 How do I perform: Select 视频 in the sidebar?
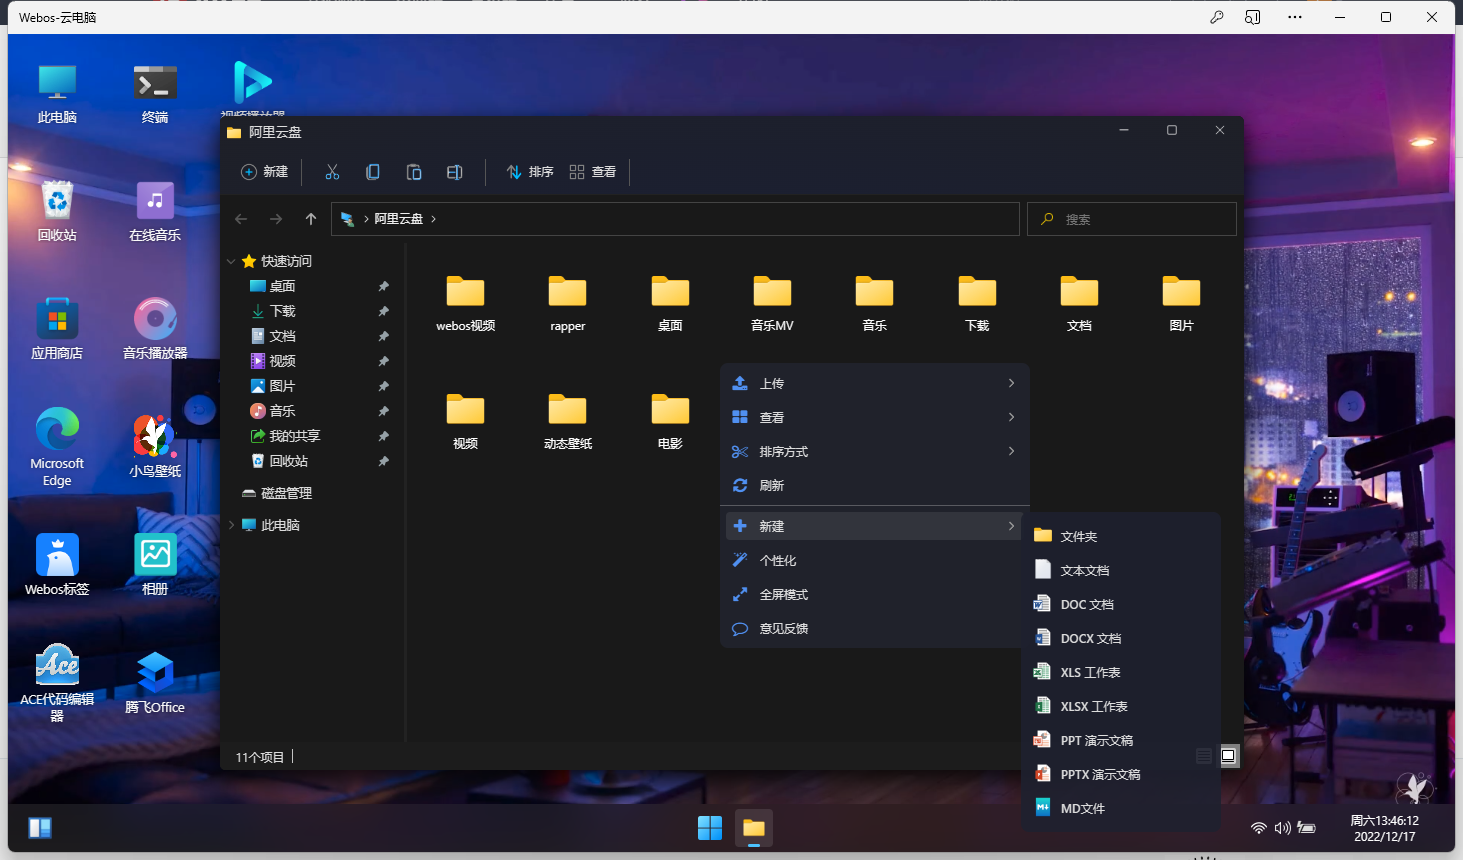(x=283, y=361)
